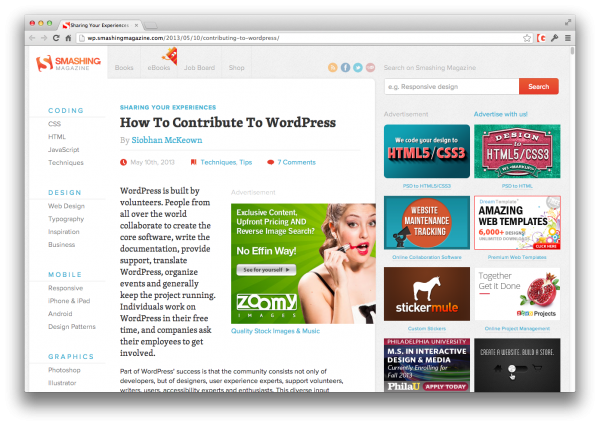Click the red Search button
The image size is (600, 426).
(539, 87)
